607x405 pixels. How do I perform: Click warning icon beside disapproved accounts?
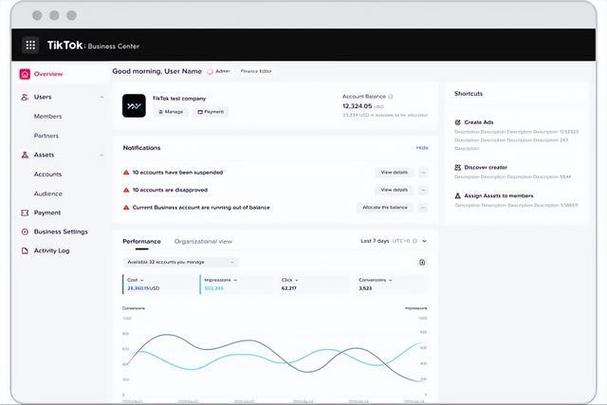[x=126, y=190]
